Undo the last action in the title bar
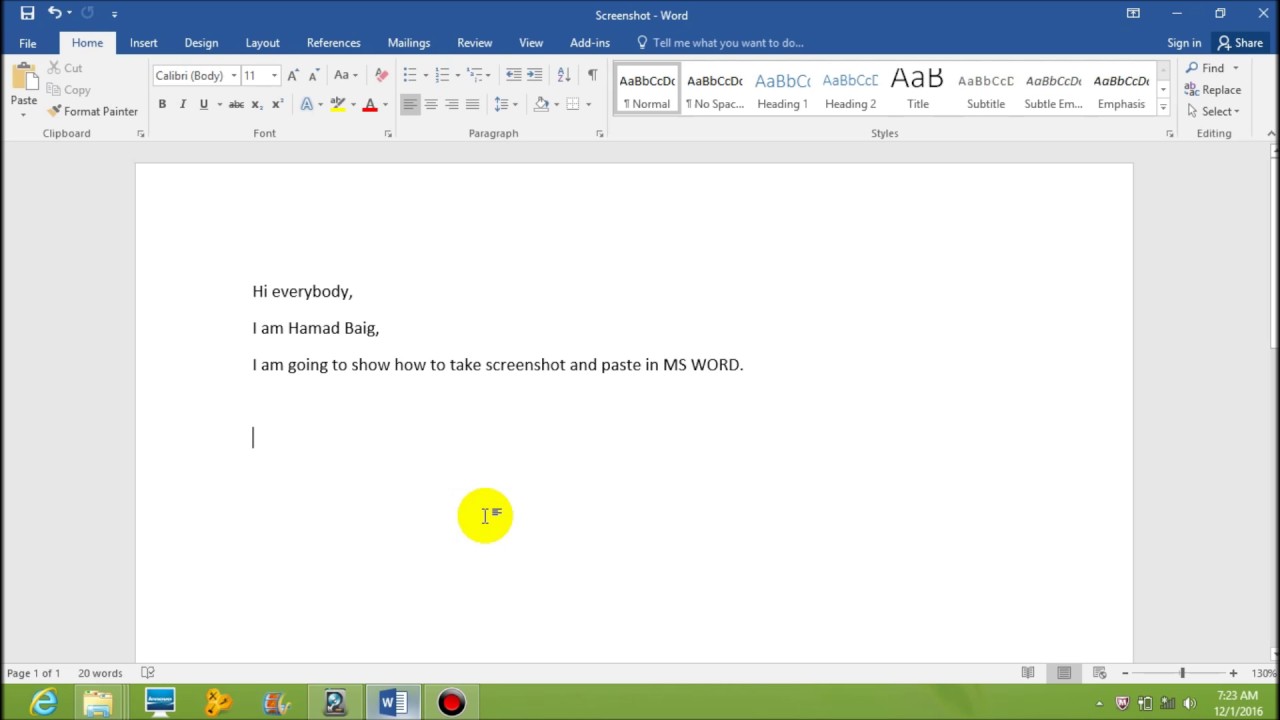This screenshot has width=1280, height=720. pyautogui.click(x=55, y=14)
